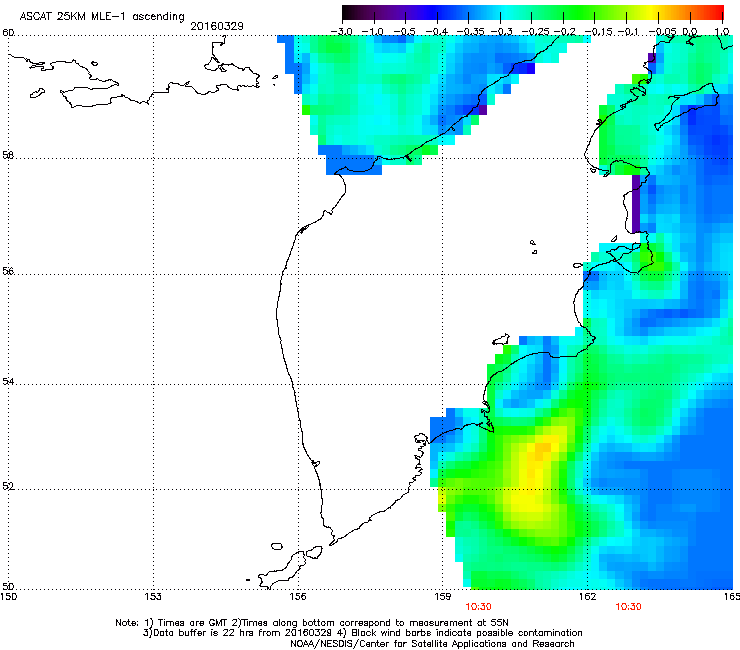Screen dimensions: 740x650
Task: Click the red 10:30 time nearest longitude 159
Action: [478, 607]
